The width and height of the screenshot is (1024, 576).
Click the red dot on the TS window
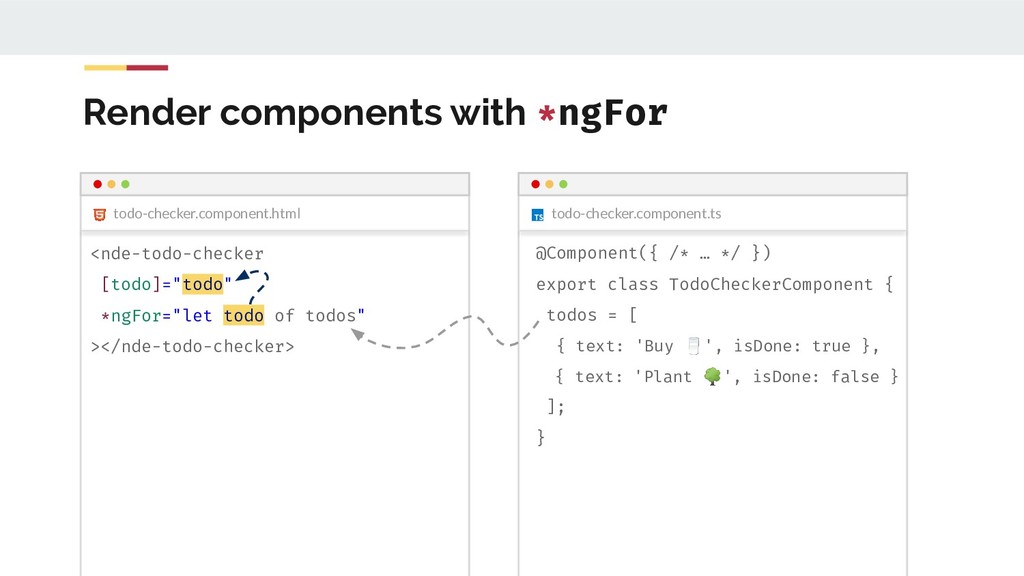click(535, 184)
